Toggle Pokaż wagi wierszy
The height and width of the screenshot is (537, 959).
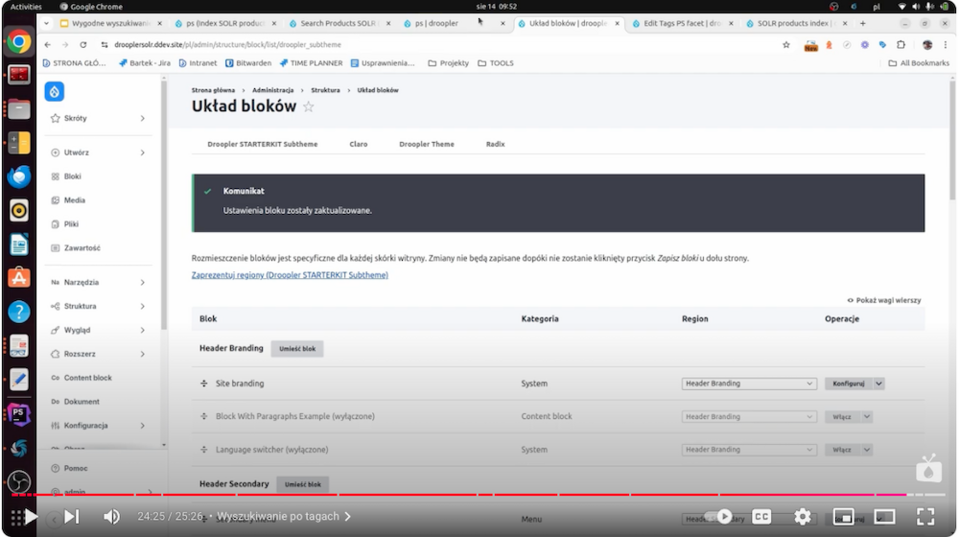pos(884,300)
